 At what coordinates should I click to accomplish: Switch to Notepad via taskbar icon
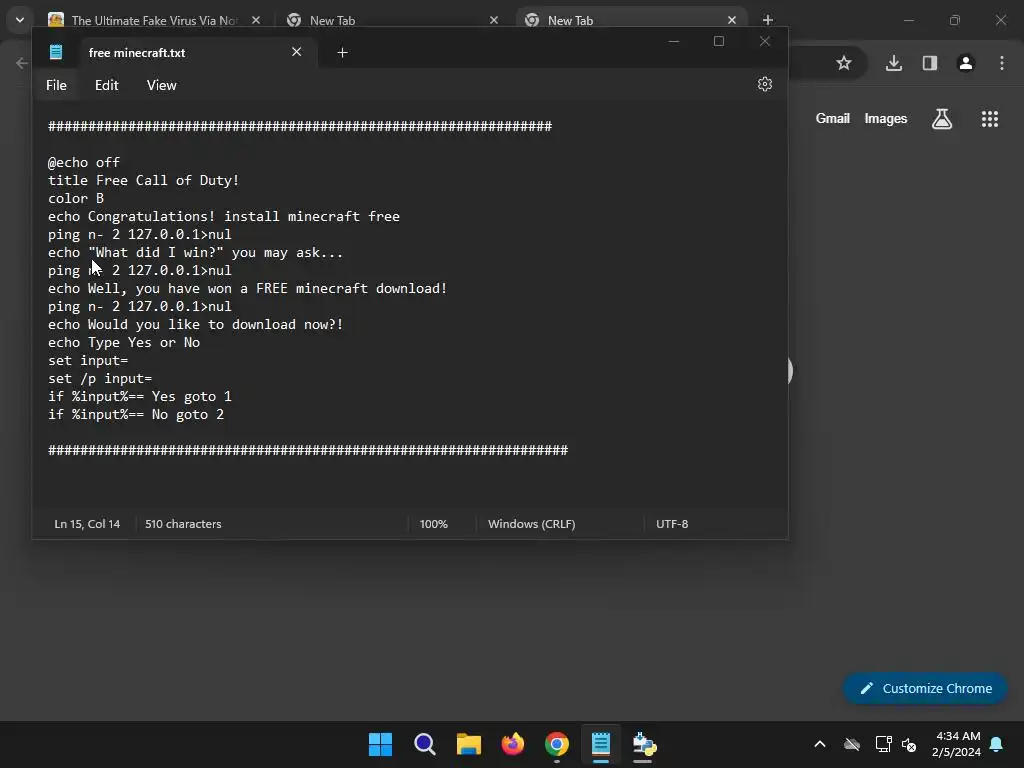601,744
